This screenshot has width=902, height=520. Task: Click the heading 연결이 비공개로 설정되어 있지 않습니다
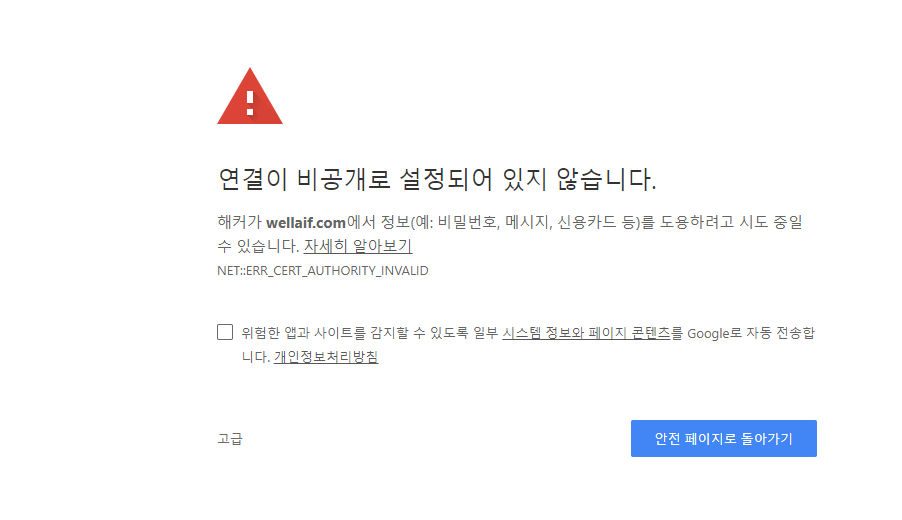[x=437, y=179]
